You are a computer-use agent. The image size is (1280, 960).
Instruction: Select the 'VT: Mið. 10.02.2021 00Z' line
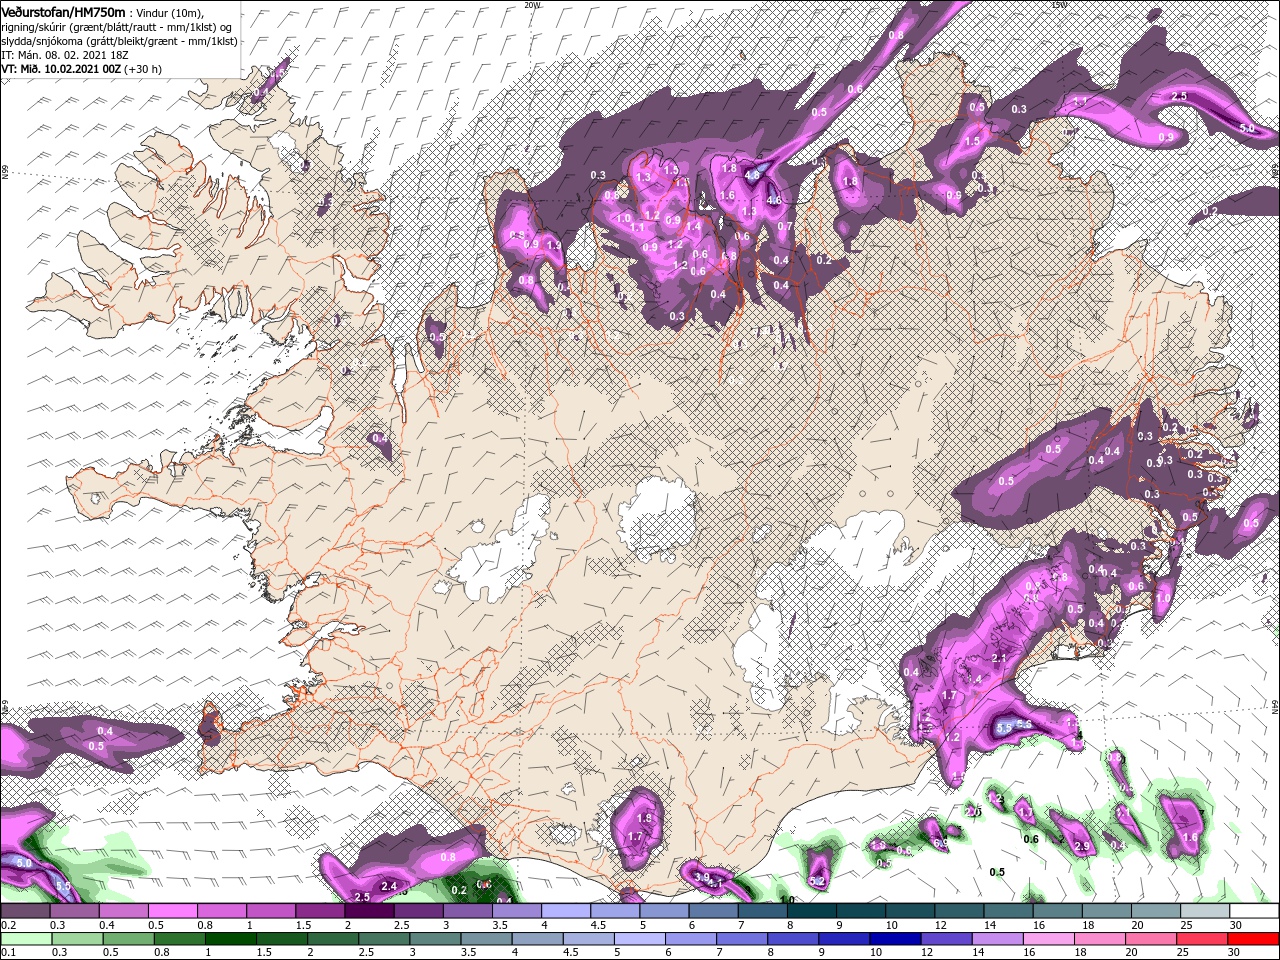(x=81, y=69)
